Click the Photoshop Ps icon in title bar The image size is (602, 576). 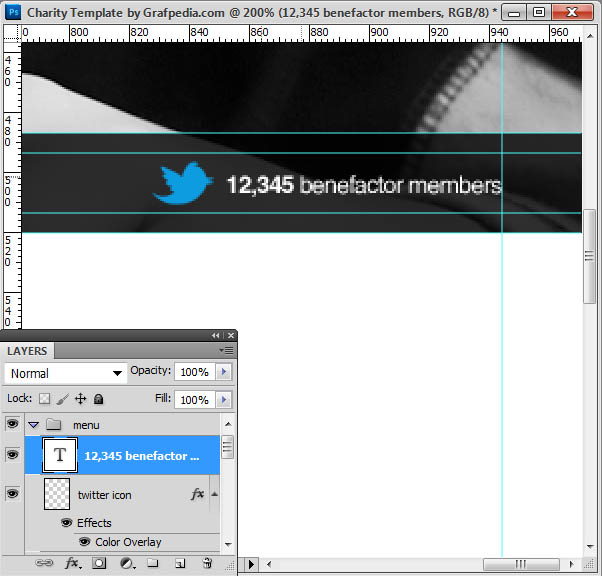tap(13, 12)
